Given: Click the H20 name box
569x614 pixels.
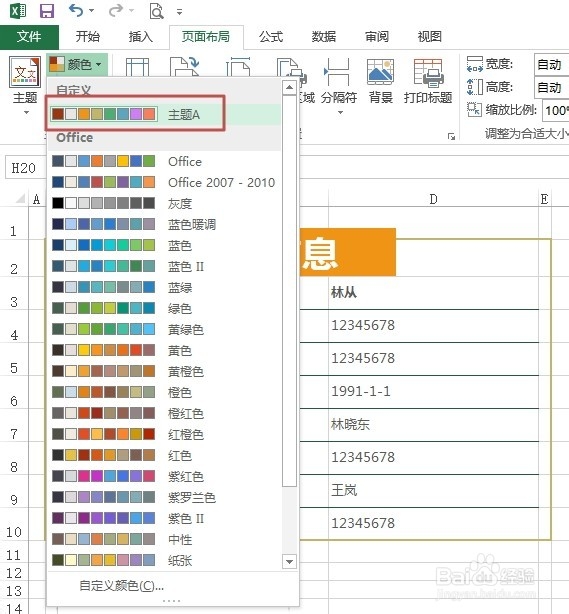Looking at the screenshot, I should pos(24,168).
